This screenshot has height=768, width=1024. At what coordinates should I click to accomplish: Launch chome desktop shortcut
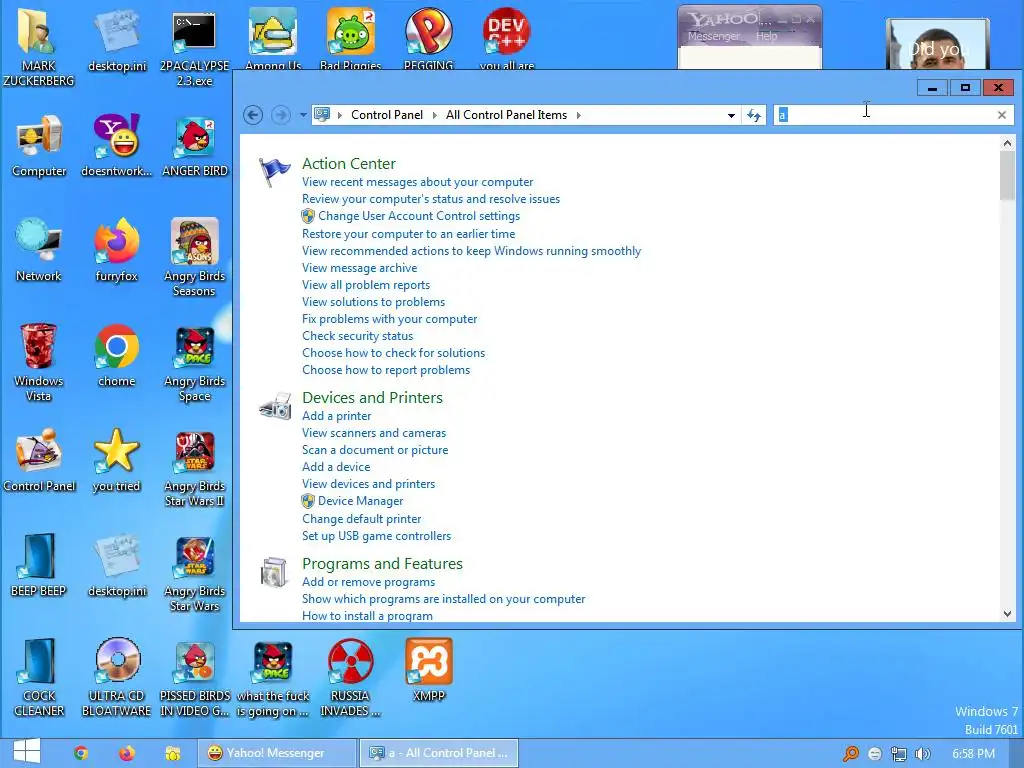coord(116,355)
